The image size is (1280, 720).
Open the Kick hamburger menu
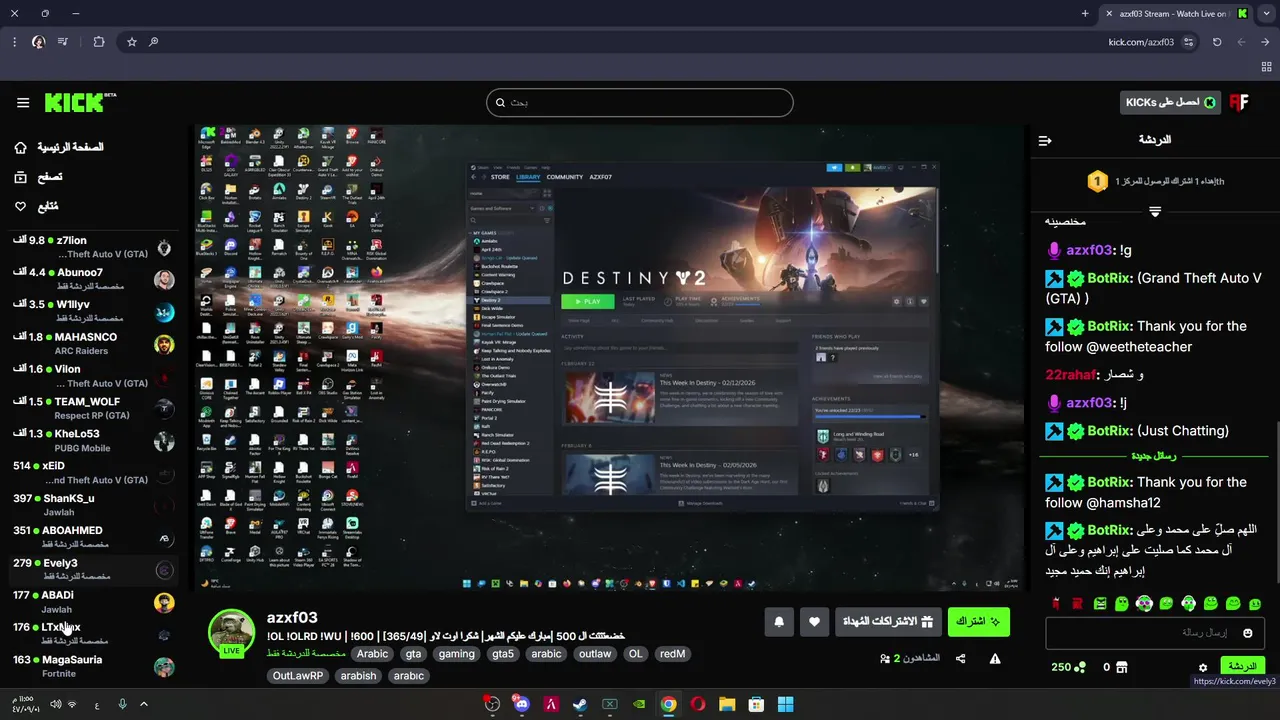click(23, 102)
